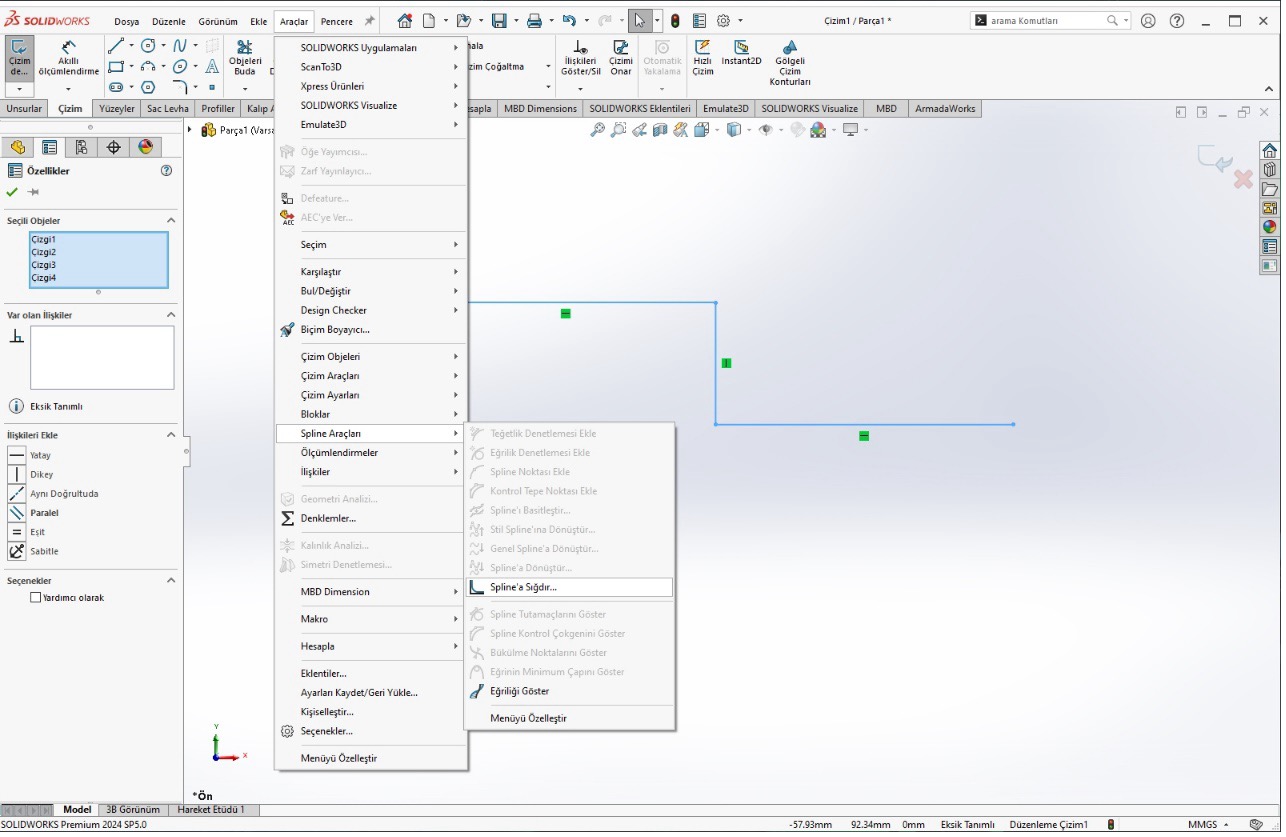The width and height of the screenshot is (1286, 837).
Task: Click the Çizimi Onar repair sketch tool
Action: pyautogui.click(x=621, y=59)
